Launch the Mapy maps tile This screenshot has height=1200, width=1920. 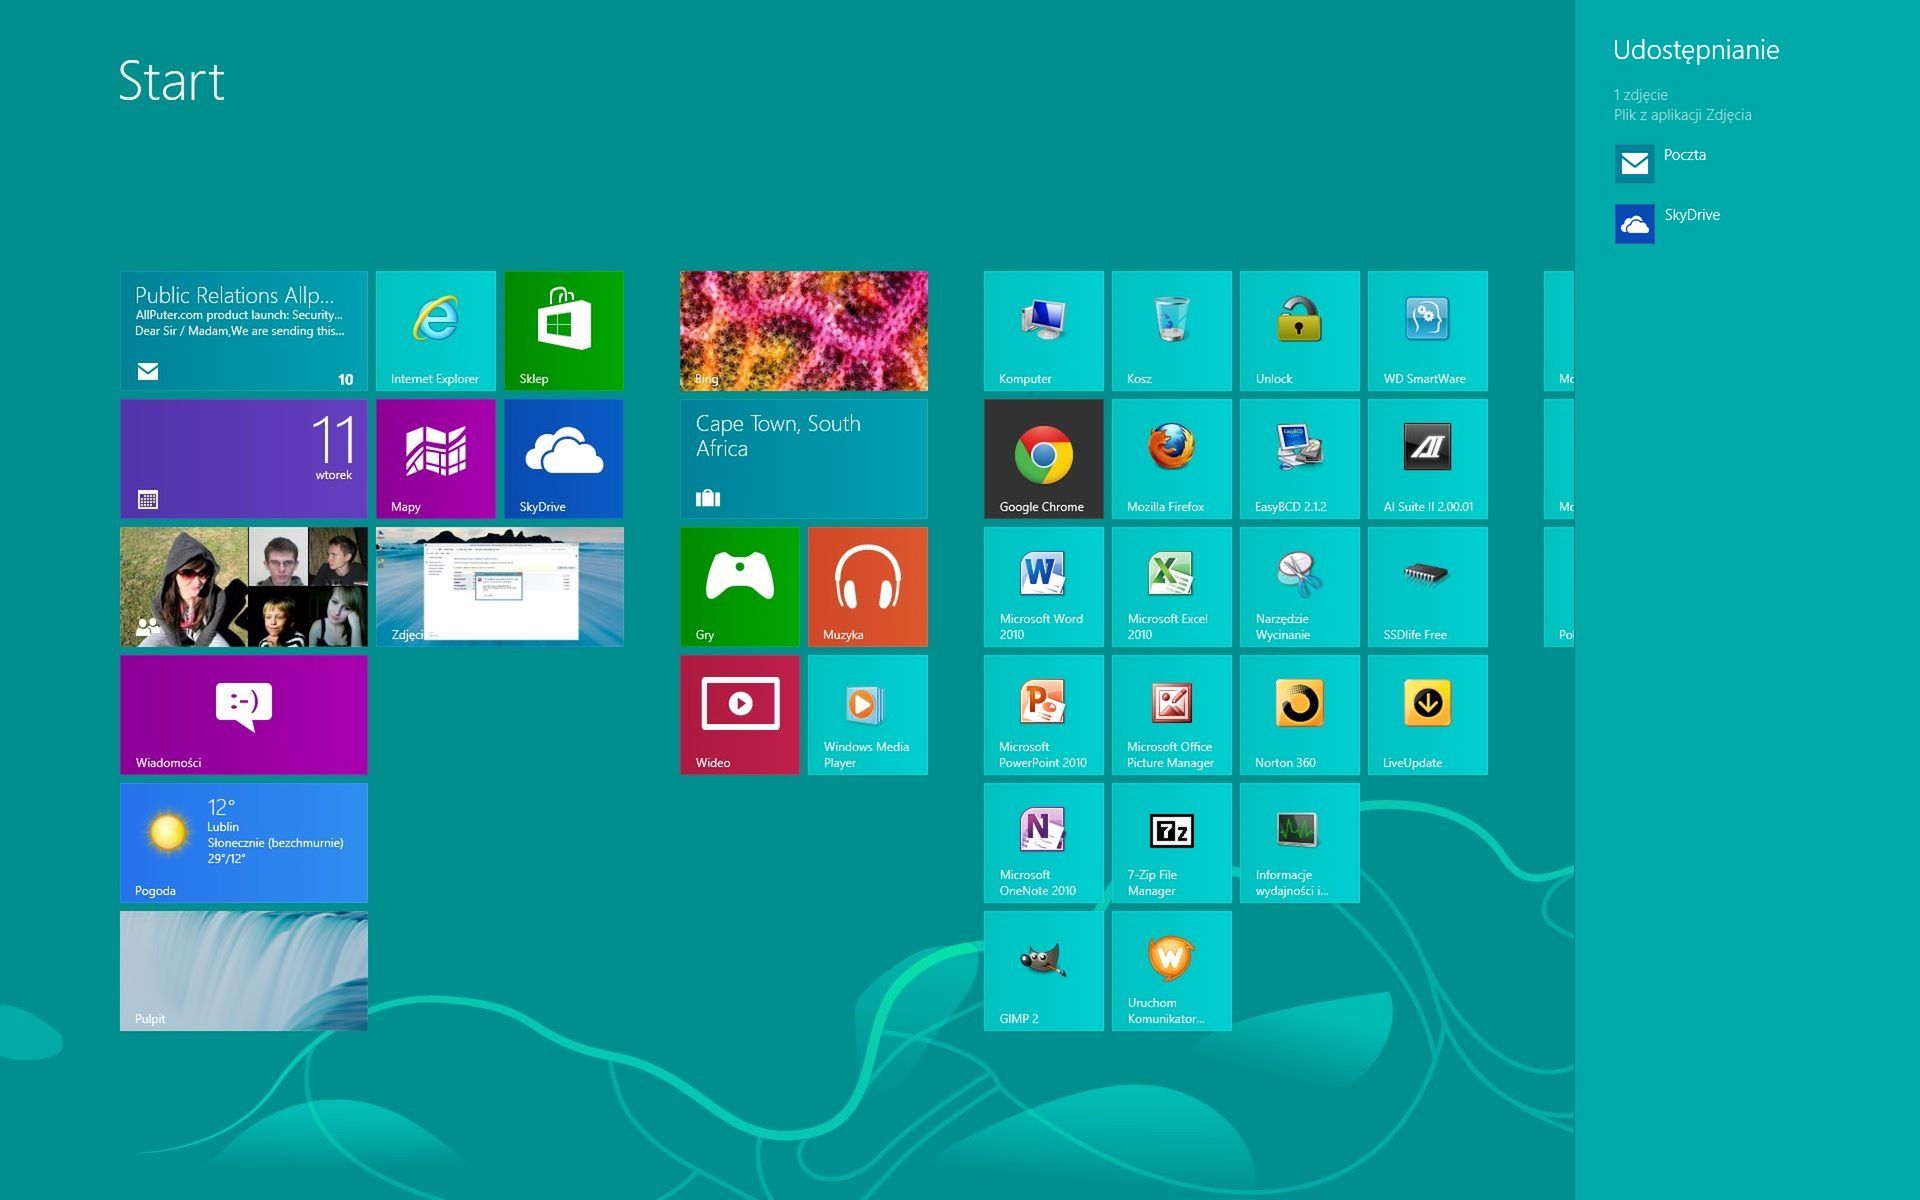(x=436, y=459)
